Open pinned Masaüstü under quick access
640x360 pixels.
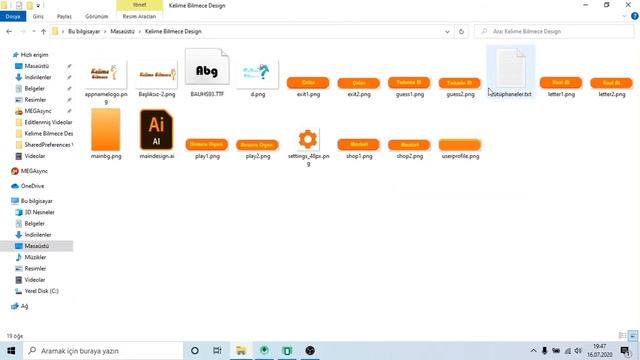(x=37, y=66)
